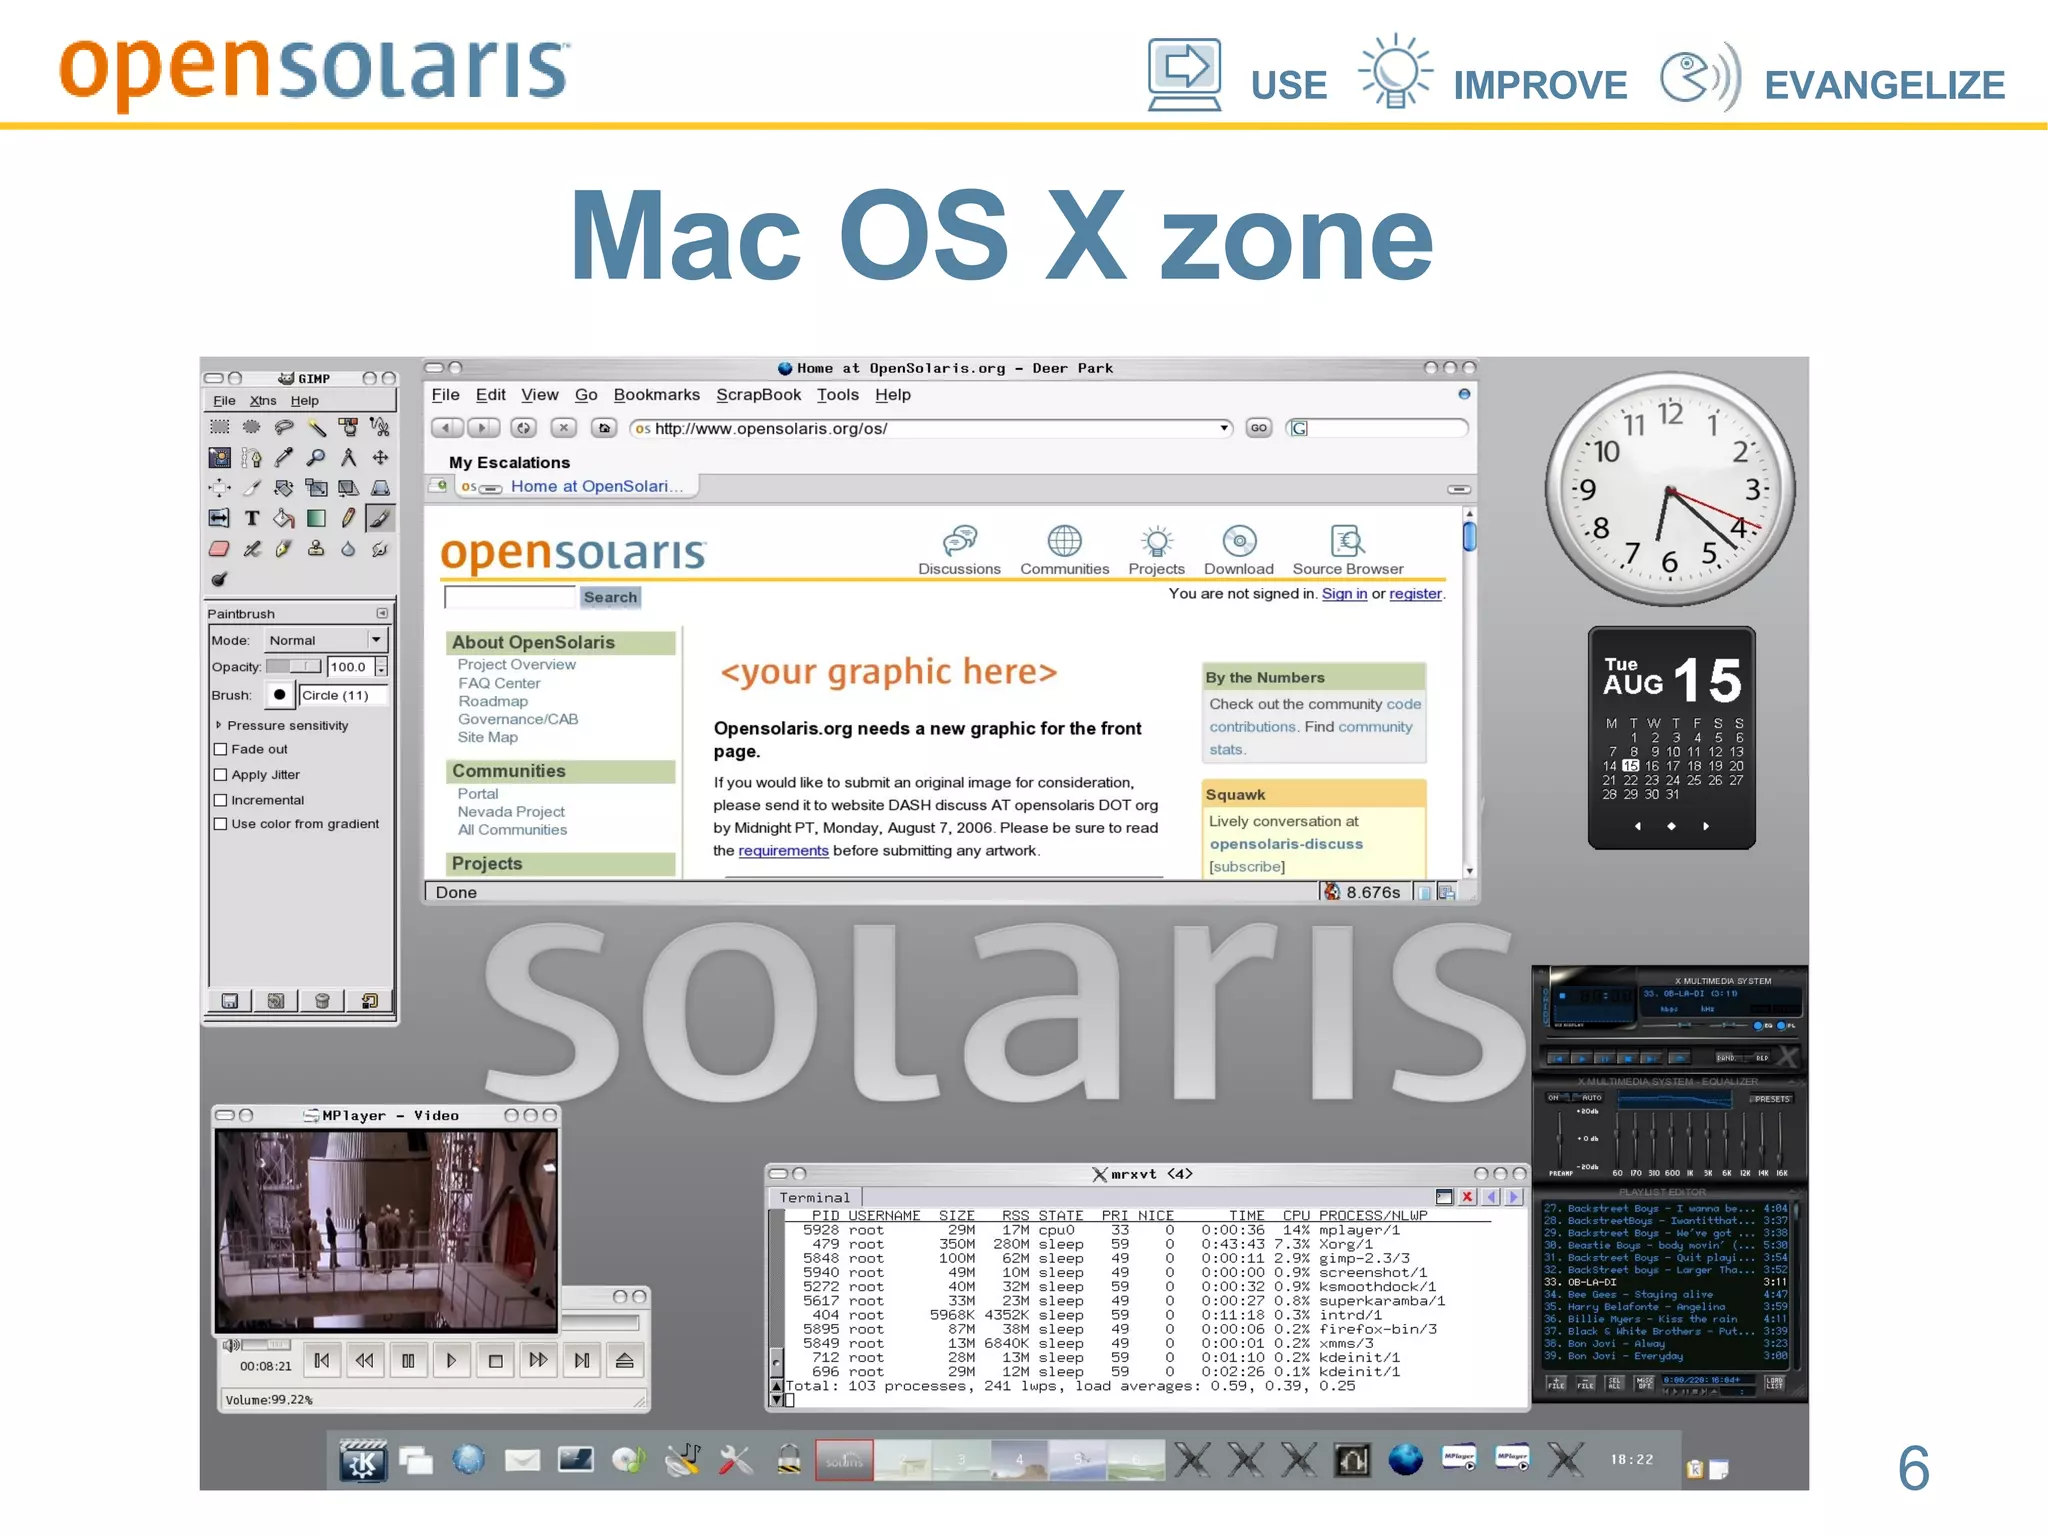Pause video in MPlayer controls
The height and width of the screenshot is (1535, 2048).
pyautogui.click(x=408, y=1361)
